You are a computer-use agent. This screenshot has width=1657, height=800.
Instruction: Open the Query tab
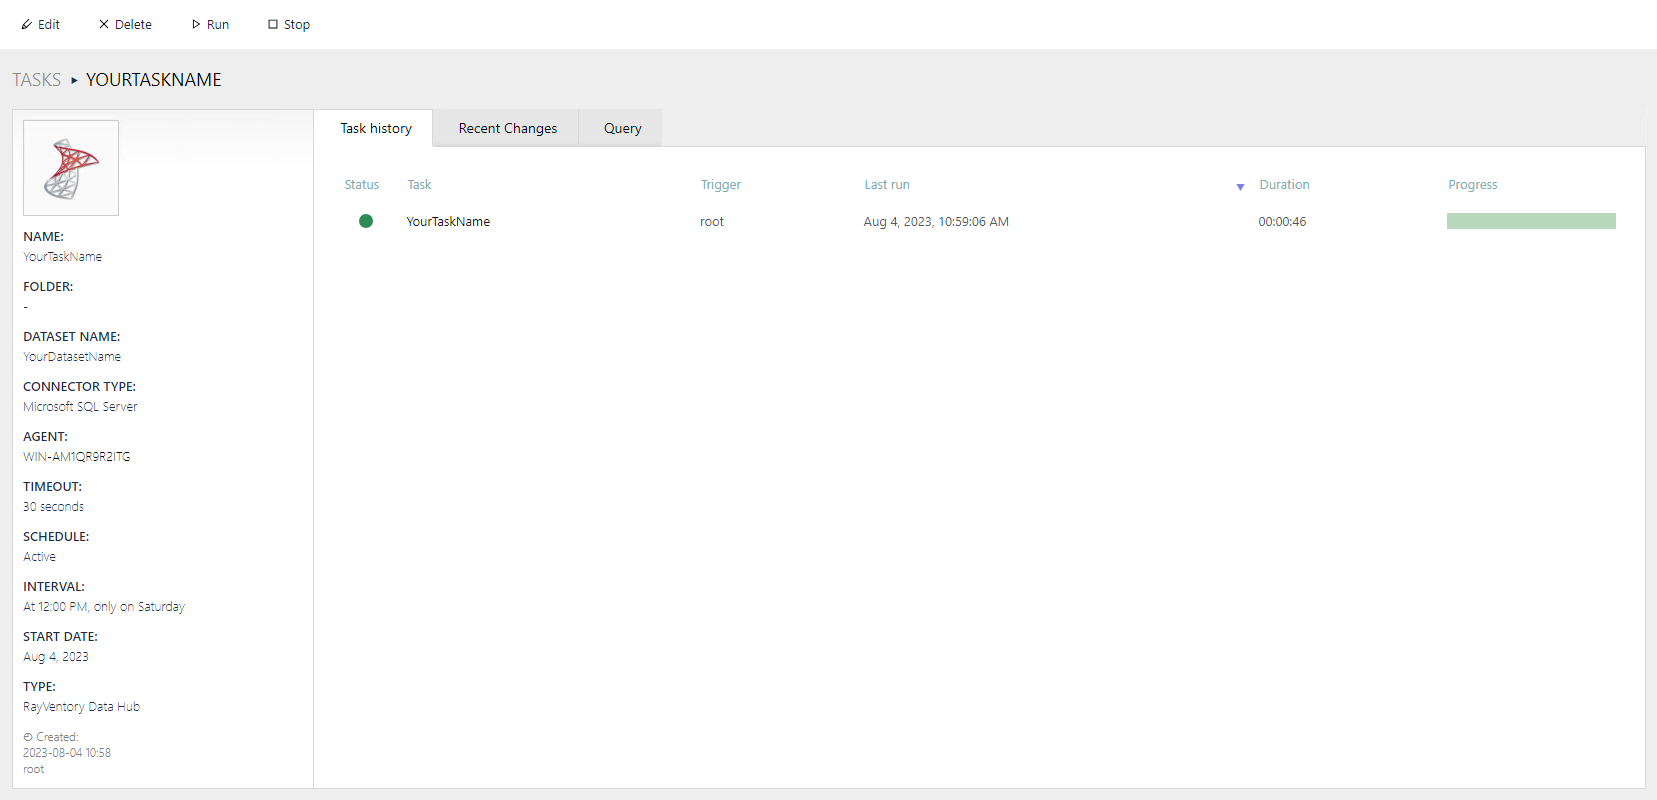pyautogui.click(x=622, y=128)
